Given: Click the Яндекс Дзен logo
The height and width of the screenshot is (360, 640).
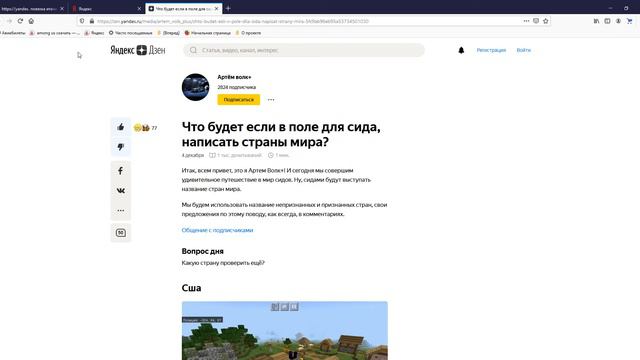Looking at the screenshot, I should click(x=138, y=50).
